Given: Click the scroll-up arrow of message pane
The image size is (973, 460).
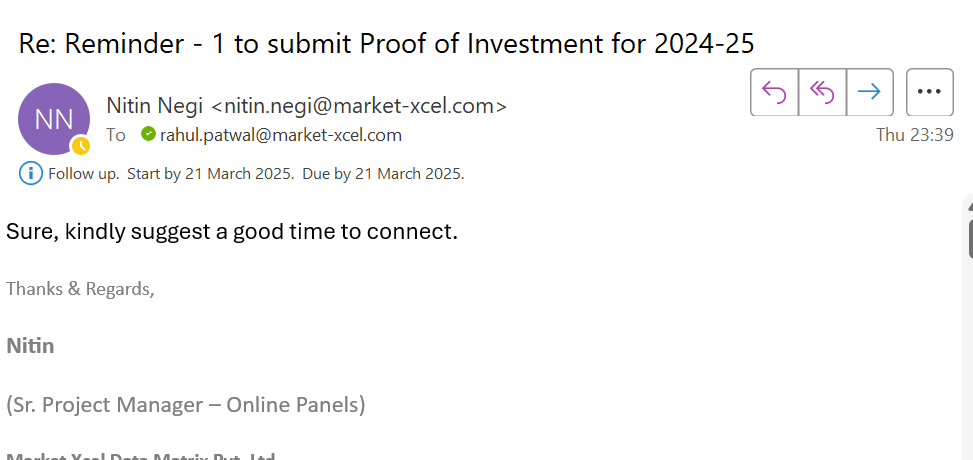Looking at the screenshot, I should click(x=971, y=207).
